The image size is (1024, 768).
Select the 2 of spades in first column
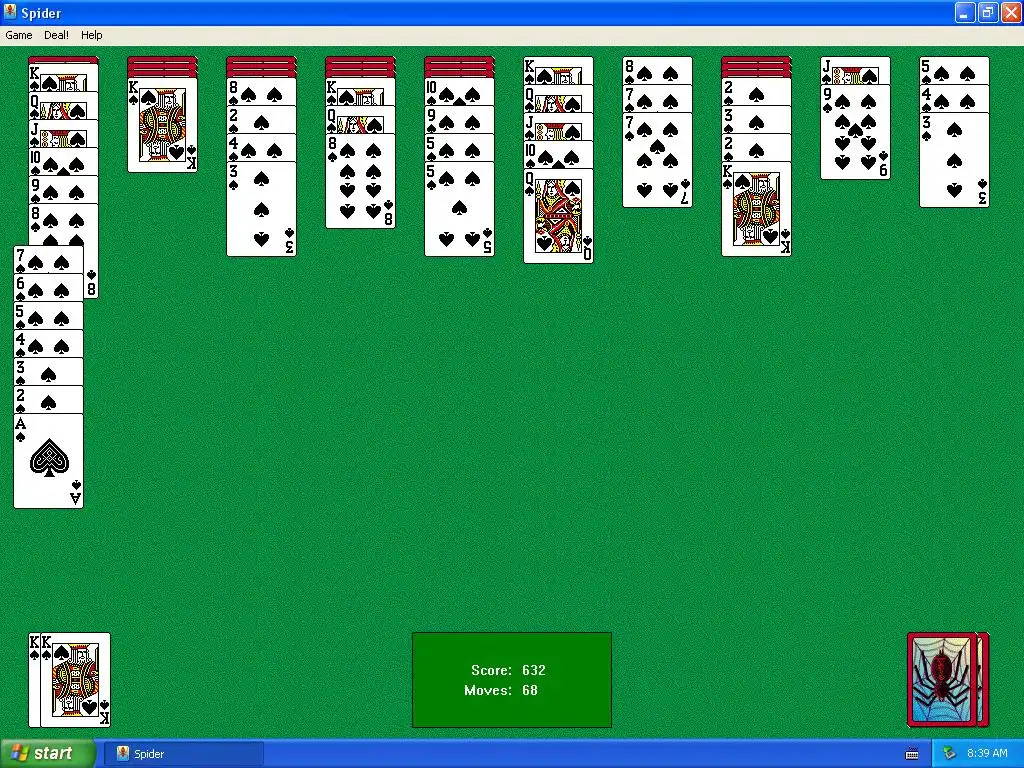(48, 399)
